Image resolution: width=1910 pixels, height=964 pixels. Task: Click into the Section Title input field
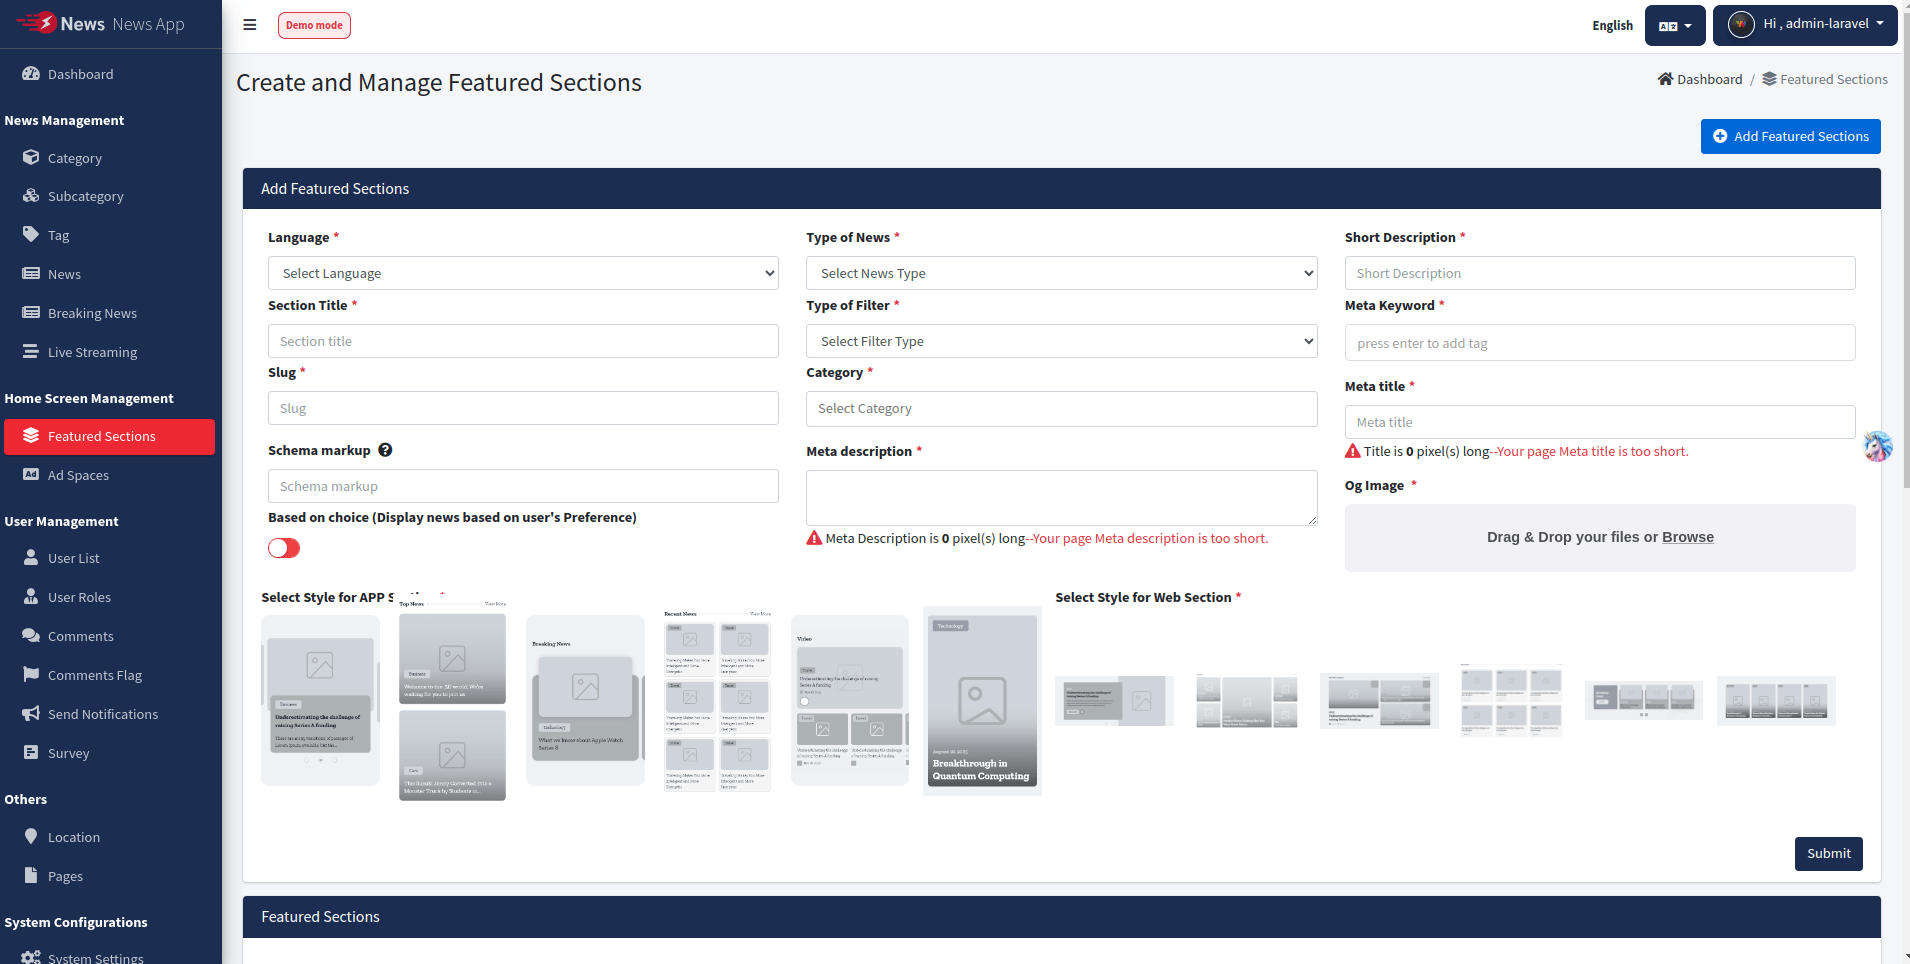pos(522,341)
